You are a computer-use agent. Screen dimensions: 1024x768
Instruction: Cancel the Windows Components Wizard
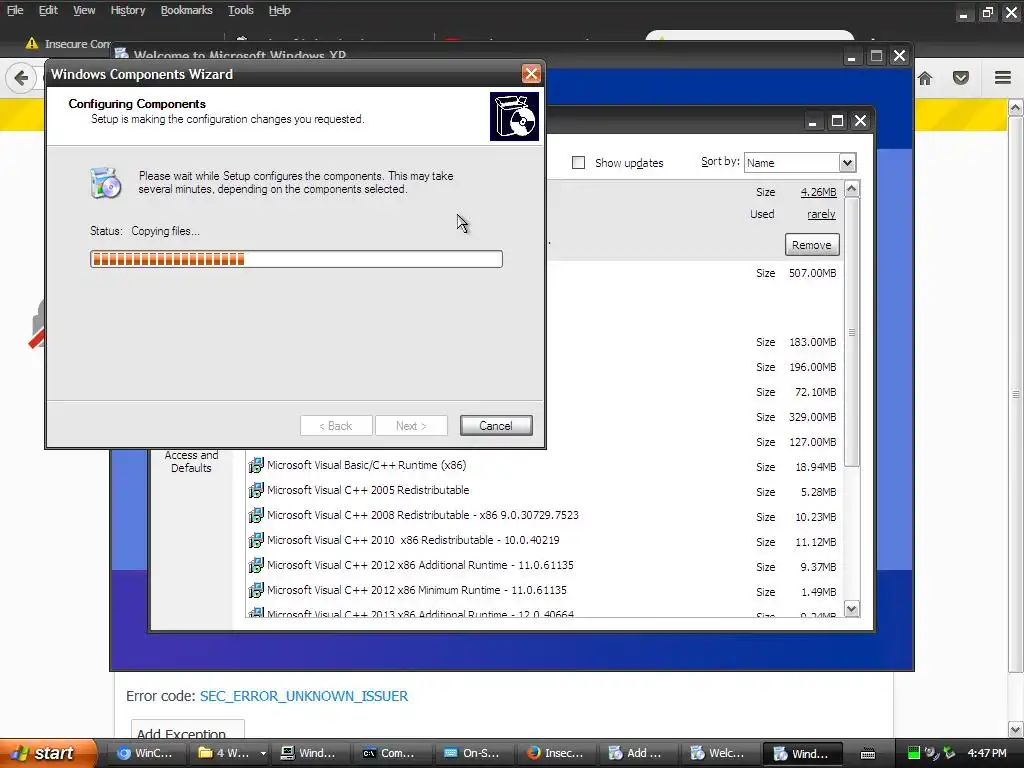pos(496,426)
